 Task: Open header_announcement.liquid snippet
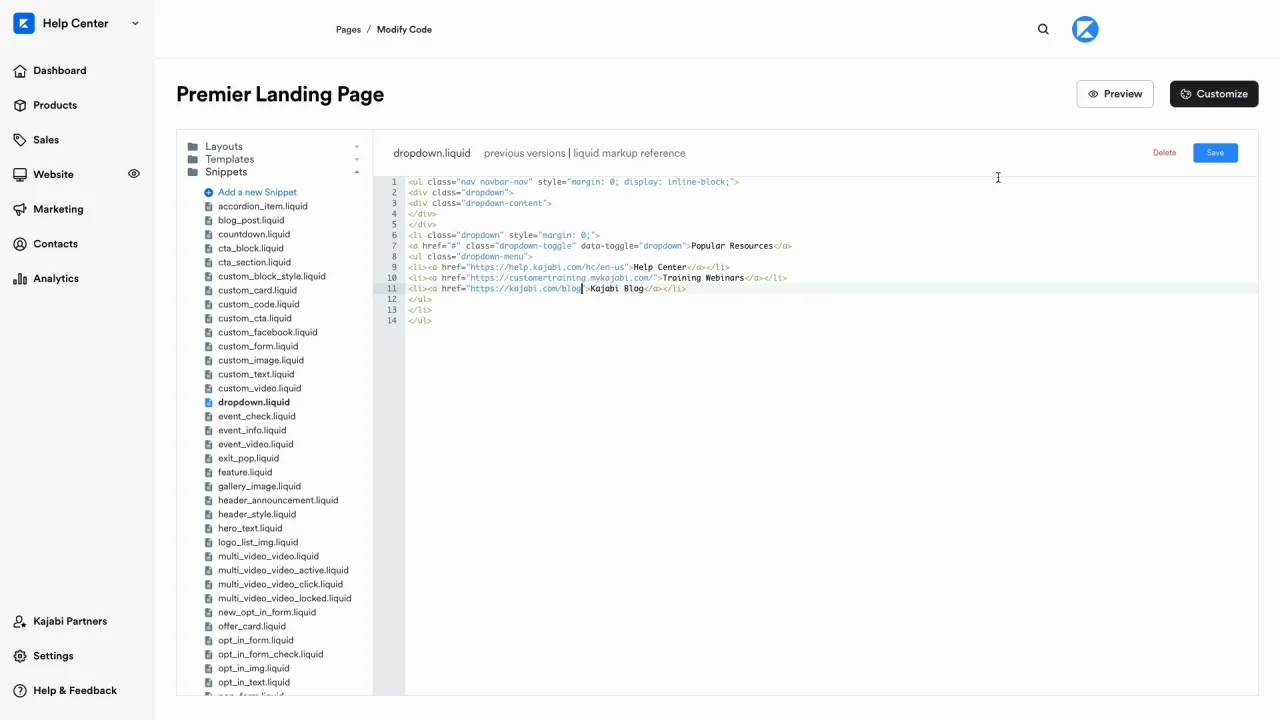coord(278,501)
